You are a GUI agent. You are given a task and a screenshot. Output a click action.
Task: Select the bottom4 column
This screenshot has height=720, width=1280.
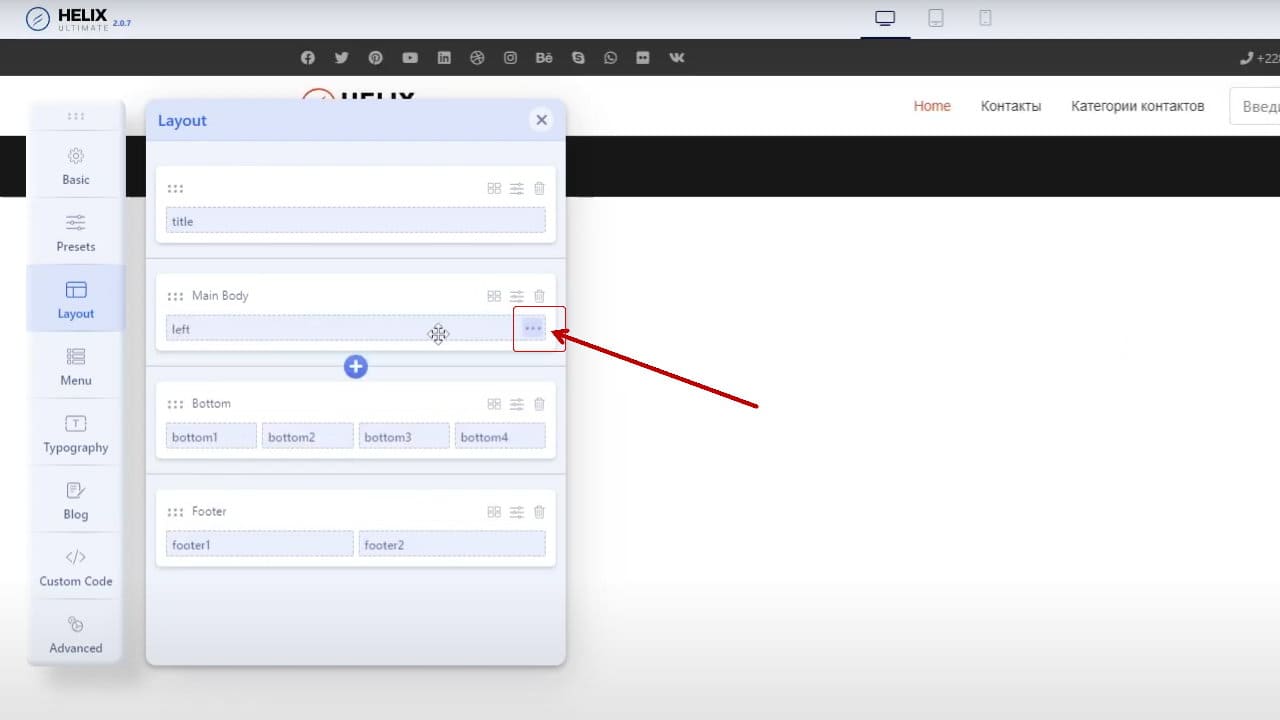500,436
